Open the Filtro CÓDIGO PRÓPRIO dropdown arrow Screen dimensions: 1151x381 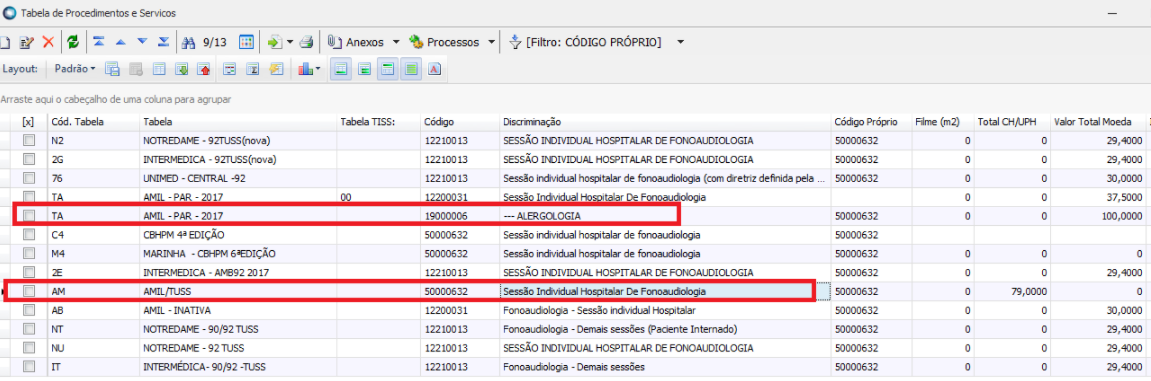(x=680, y=43)
